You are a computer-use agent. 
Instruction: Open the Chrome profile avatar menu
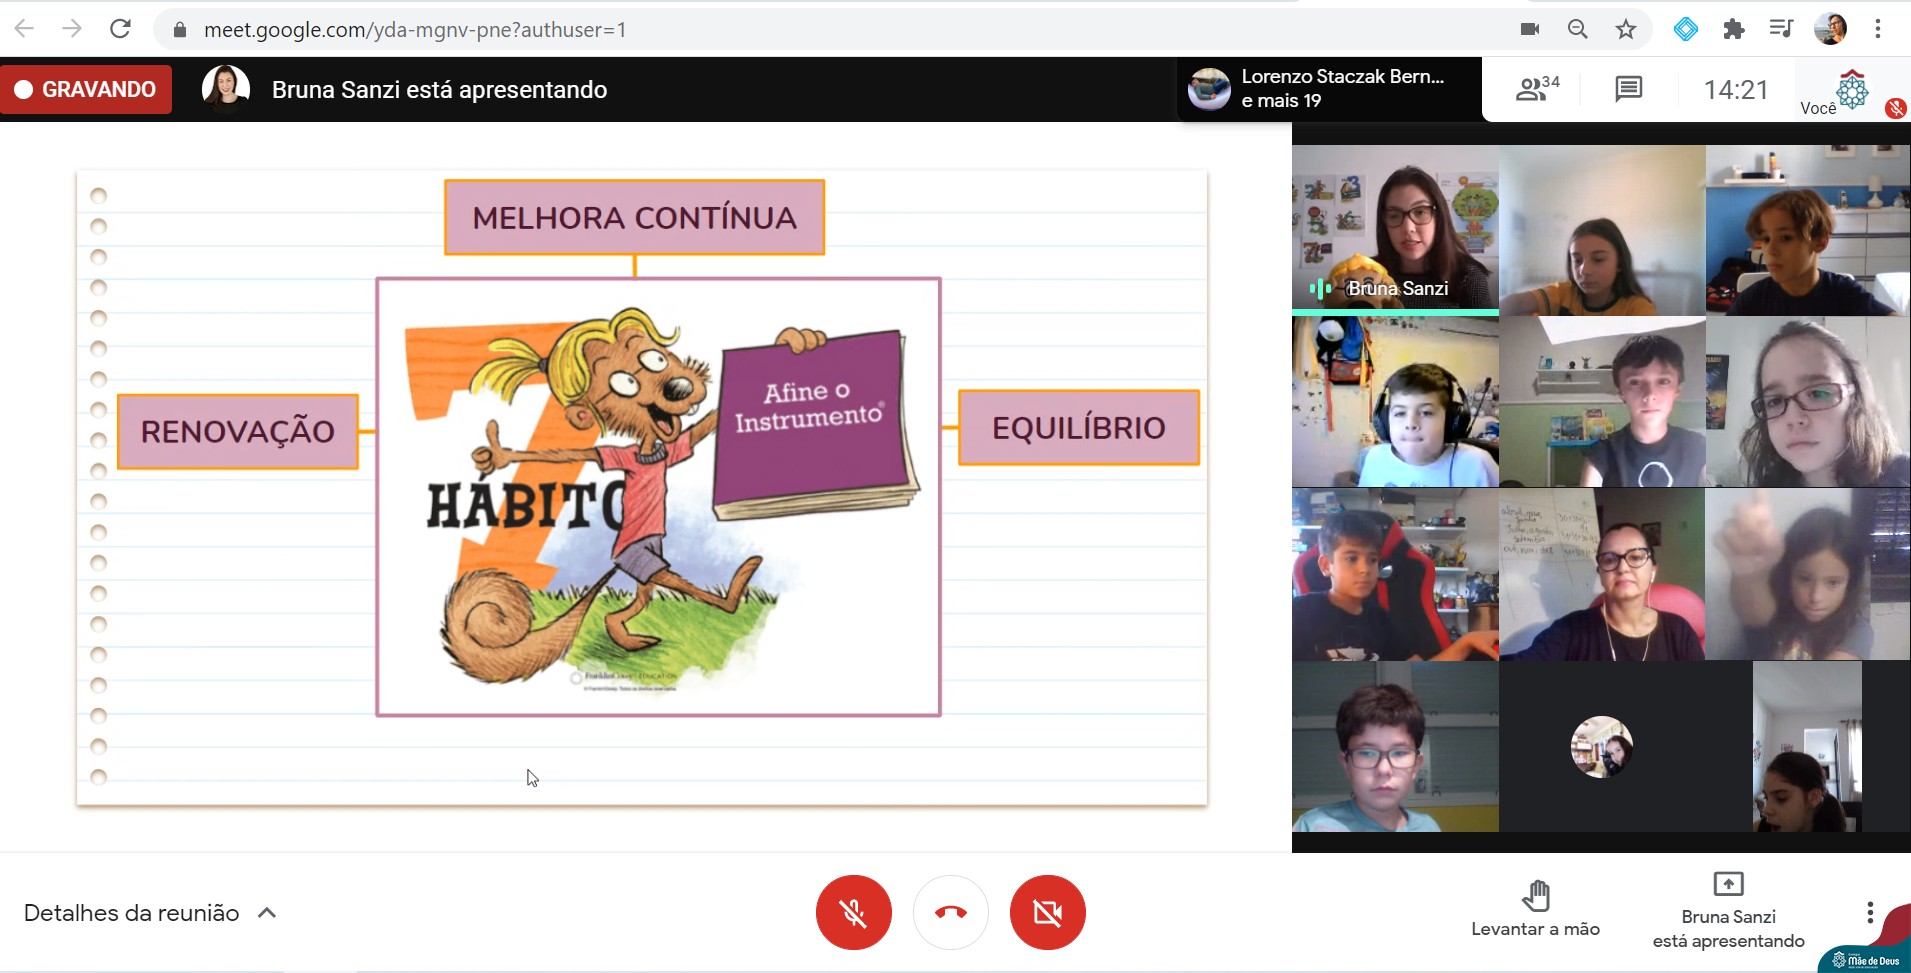tap(1830, 29)
